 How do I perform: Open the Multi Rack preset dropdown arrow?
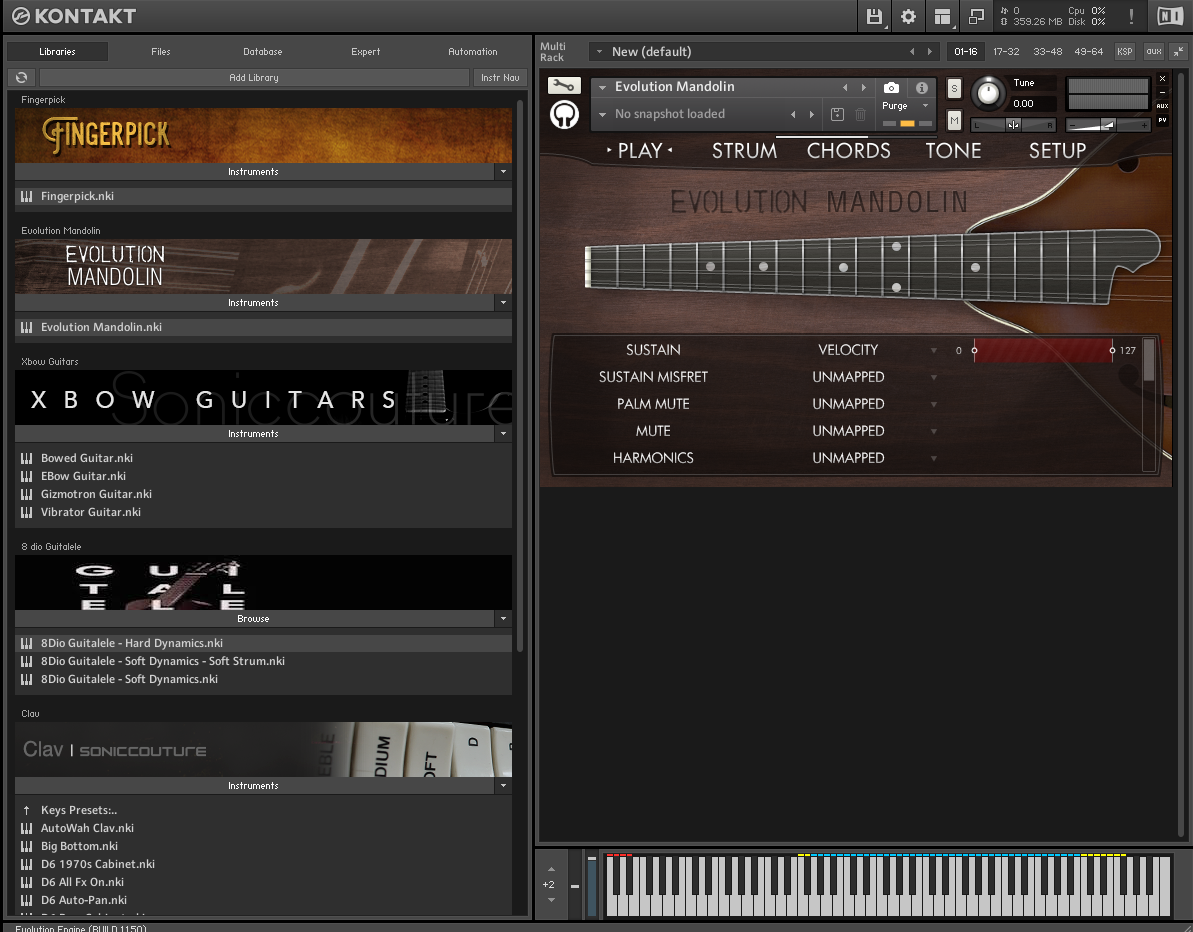[x=600, y=52]
